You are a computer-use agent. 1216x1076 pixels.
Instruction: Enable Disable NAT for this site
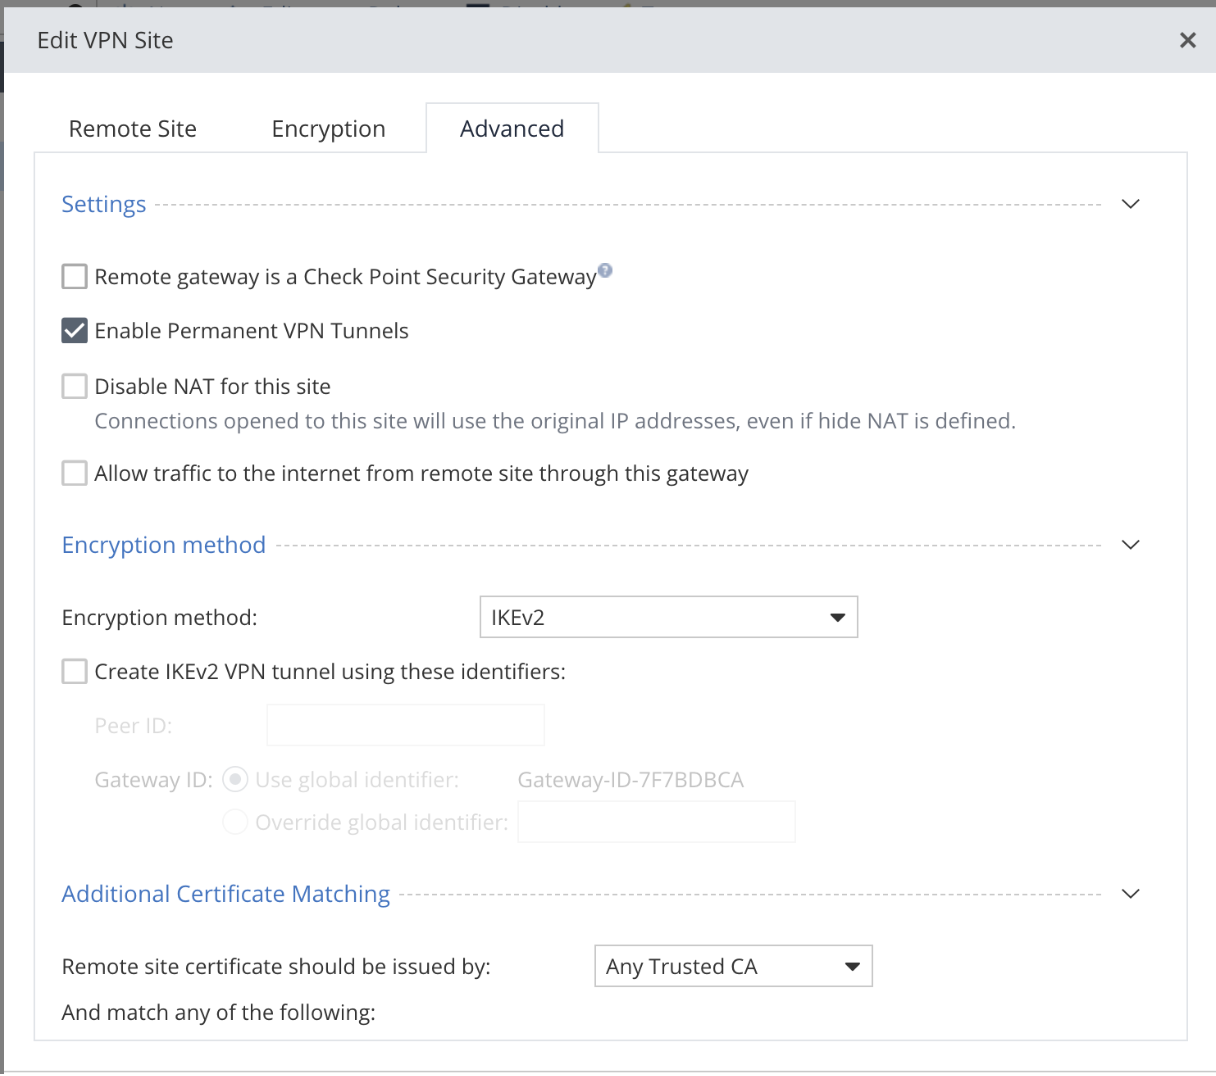tap(75, 387)
